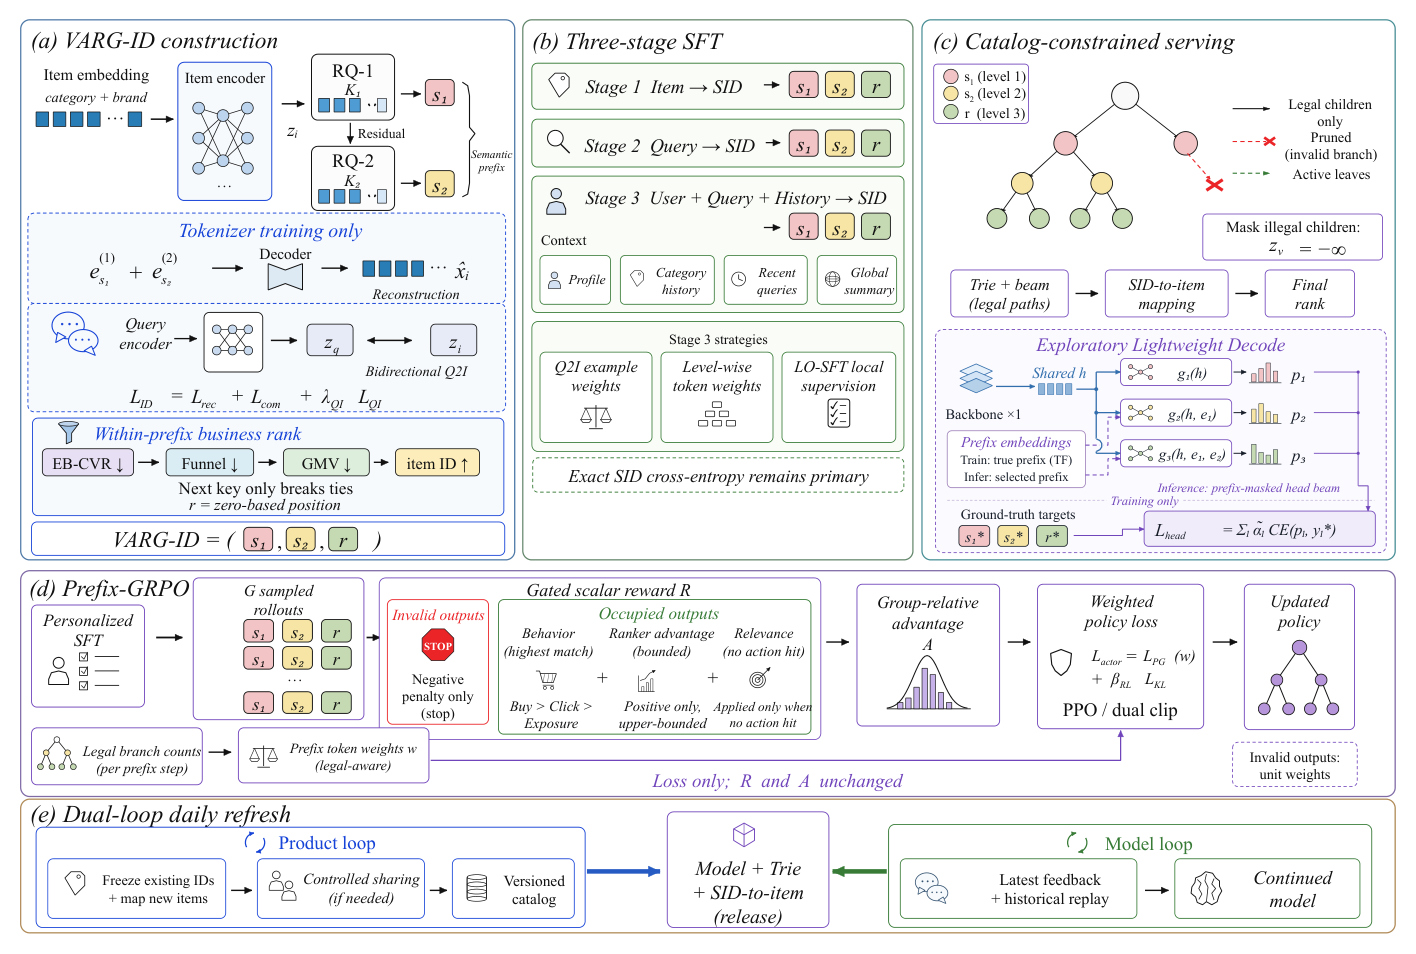Click the tag icon beside Freeze existing IDs

75,883
